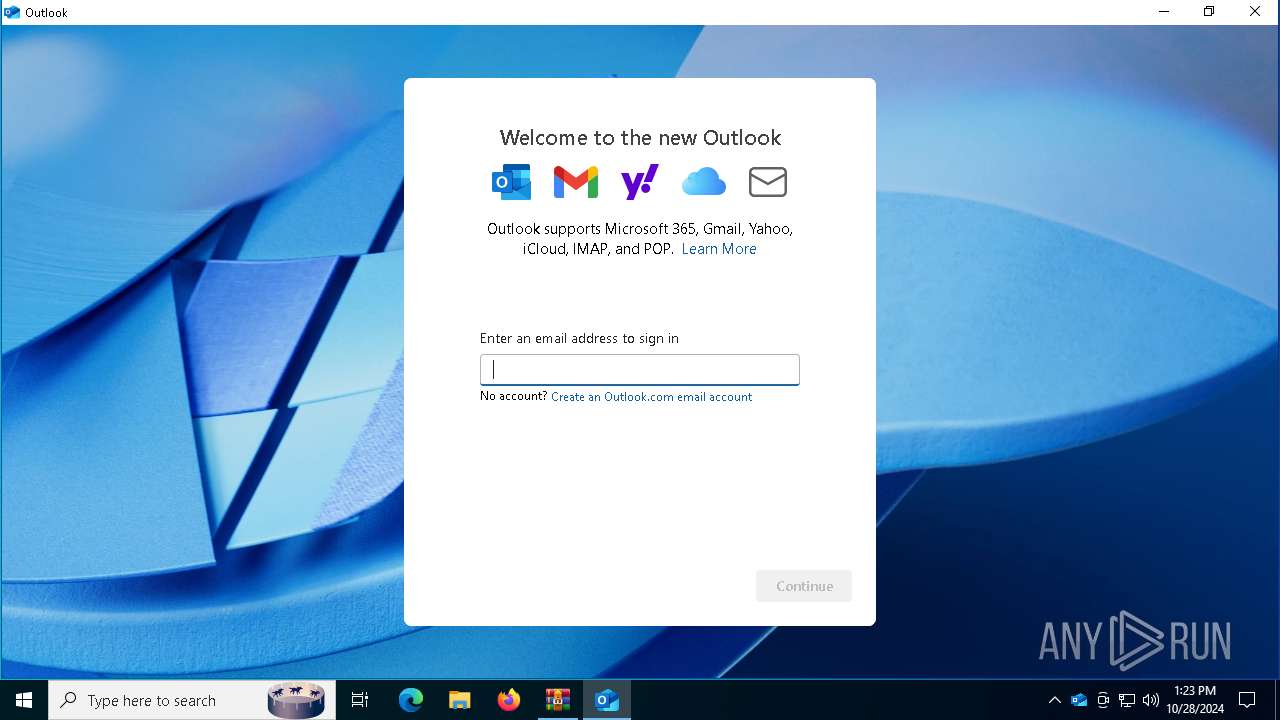Click the Gmail provider icon
The image size is (1280, 720).
(576, 182)
